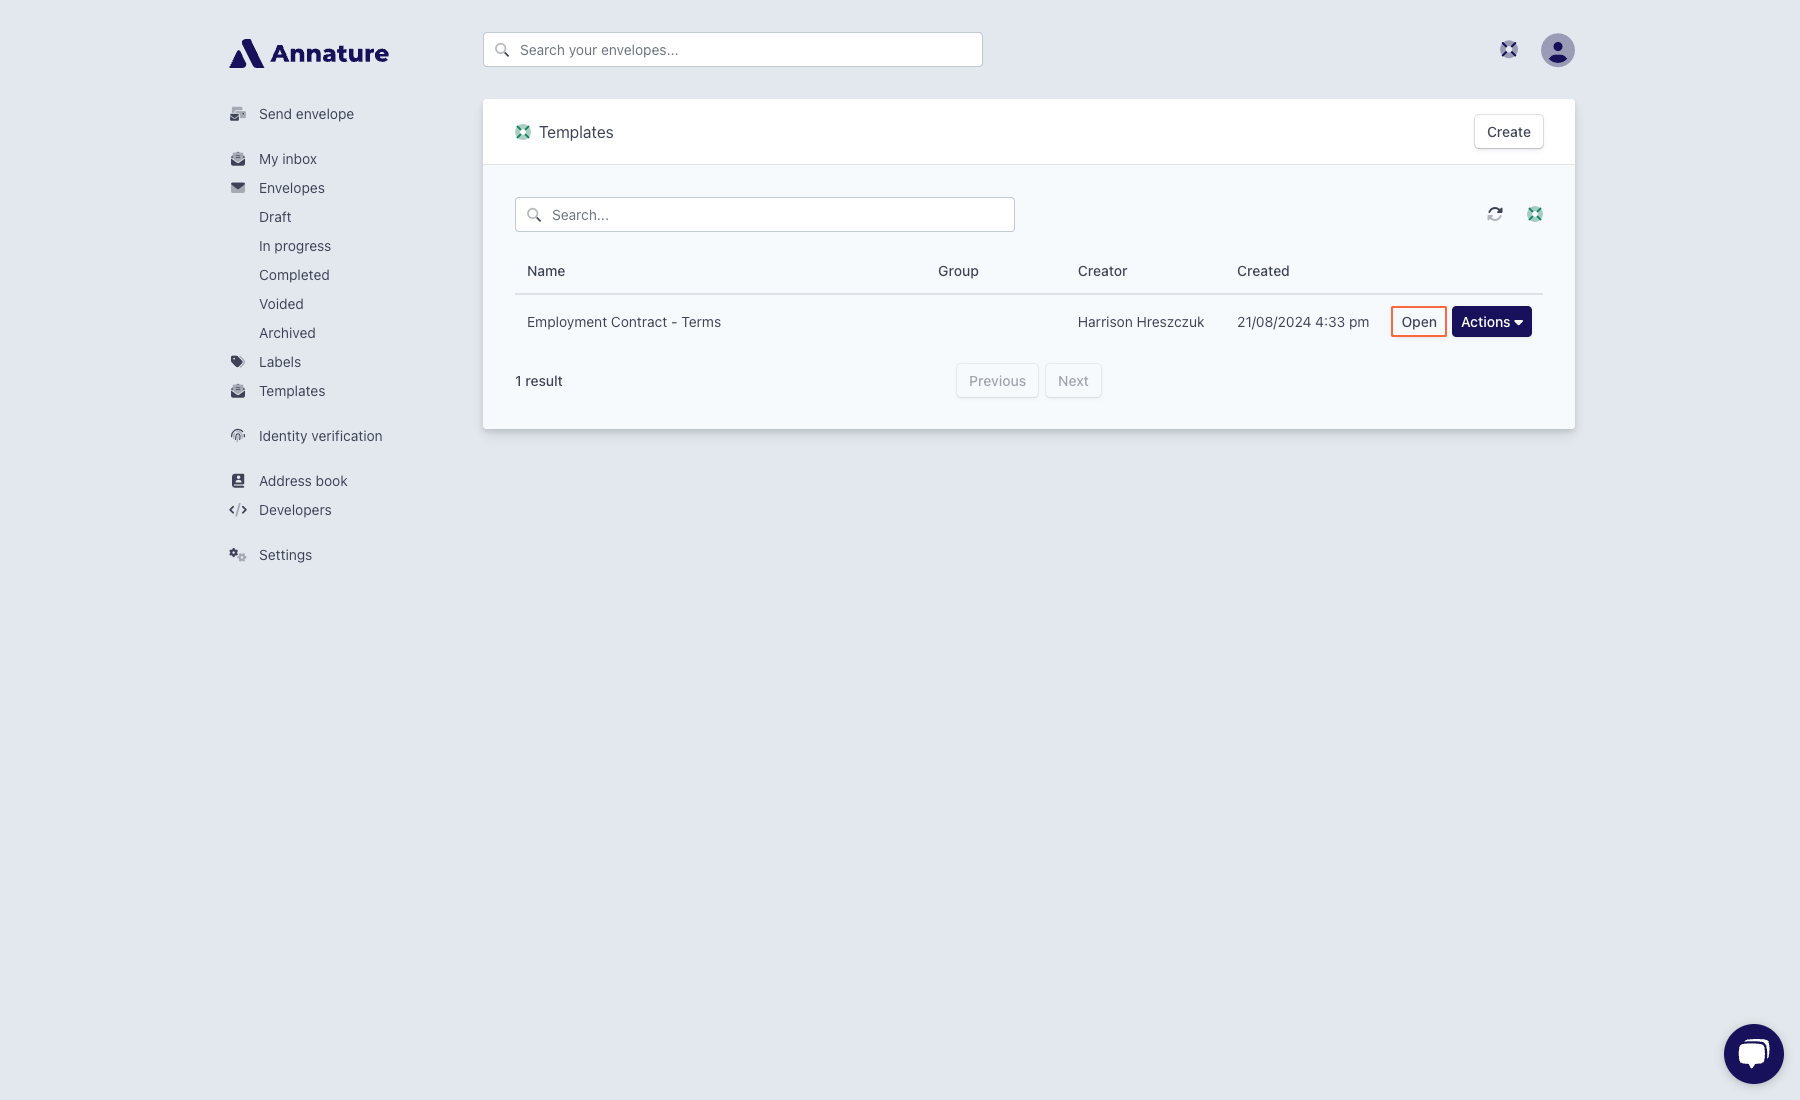Click the Address book icon
Viewport: 1800px width, 1100px height.
[x=238, y=481]
